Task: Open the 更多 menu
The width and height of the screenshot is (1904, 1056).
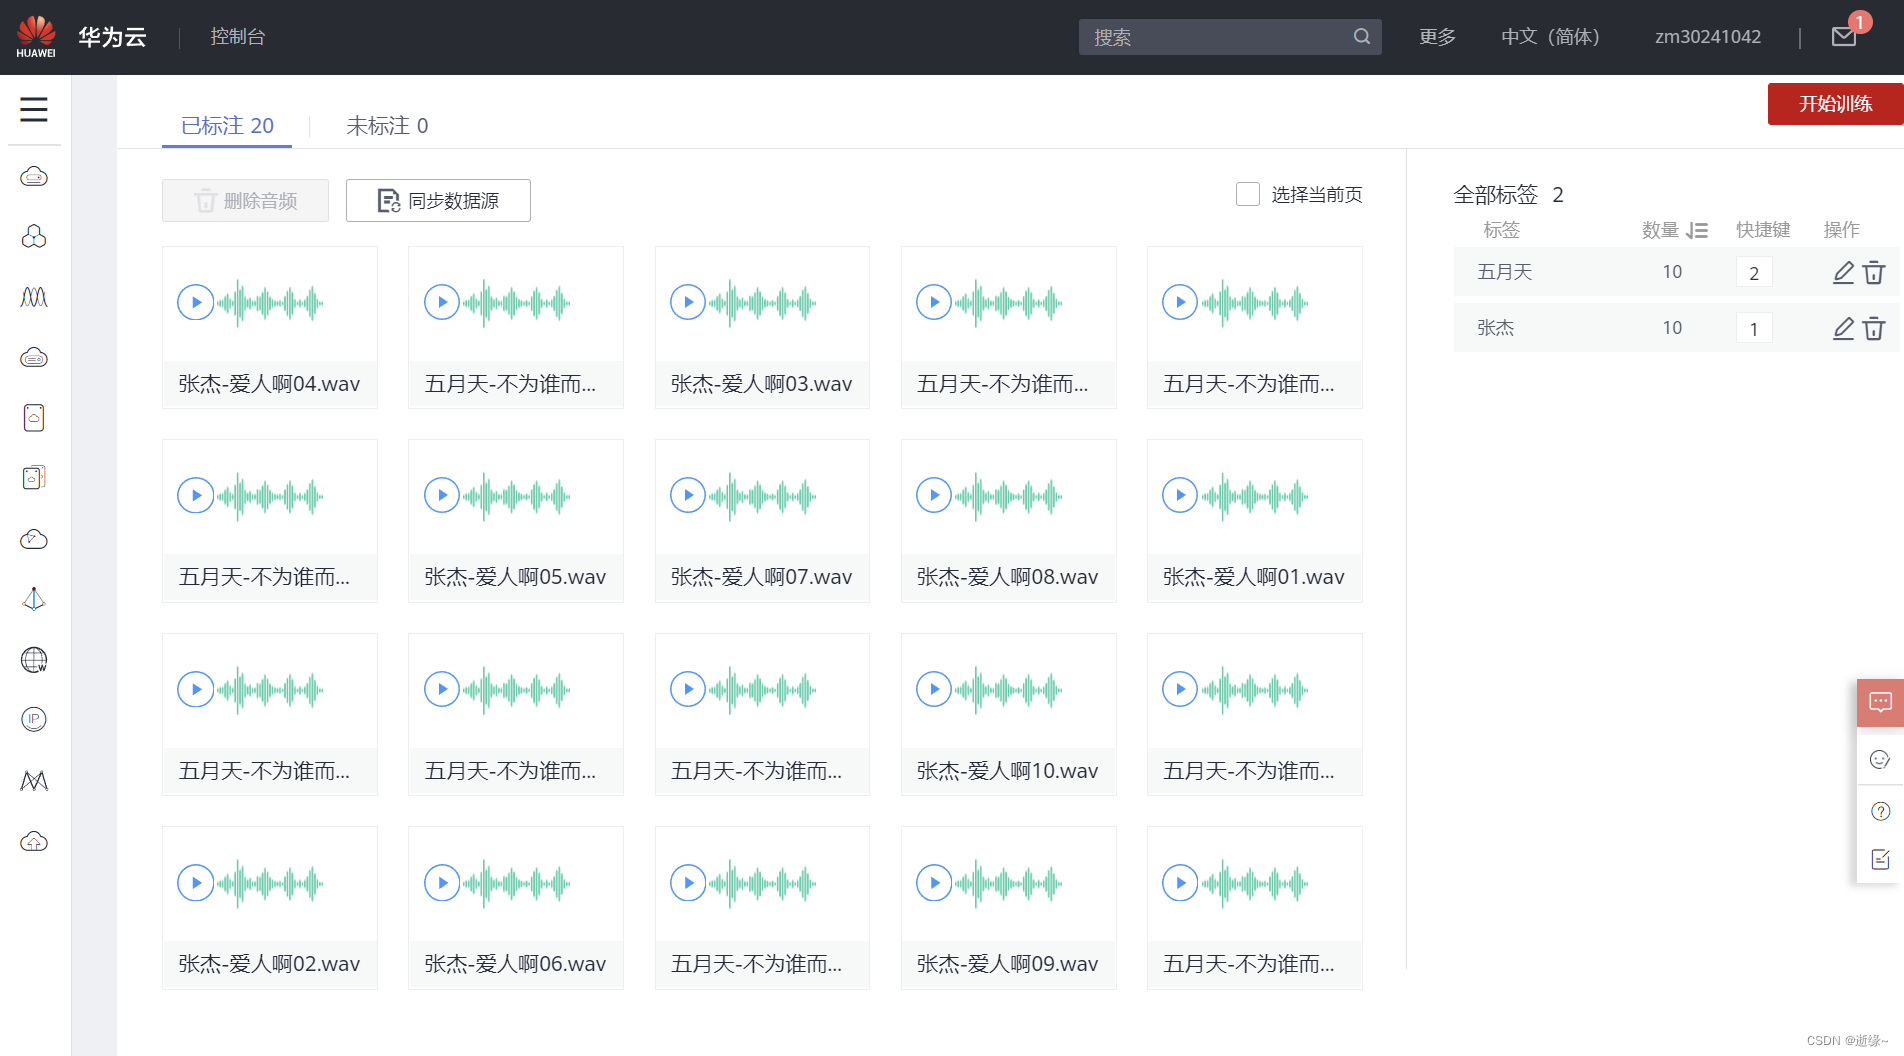Action: click(1437, 37)
